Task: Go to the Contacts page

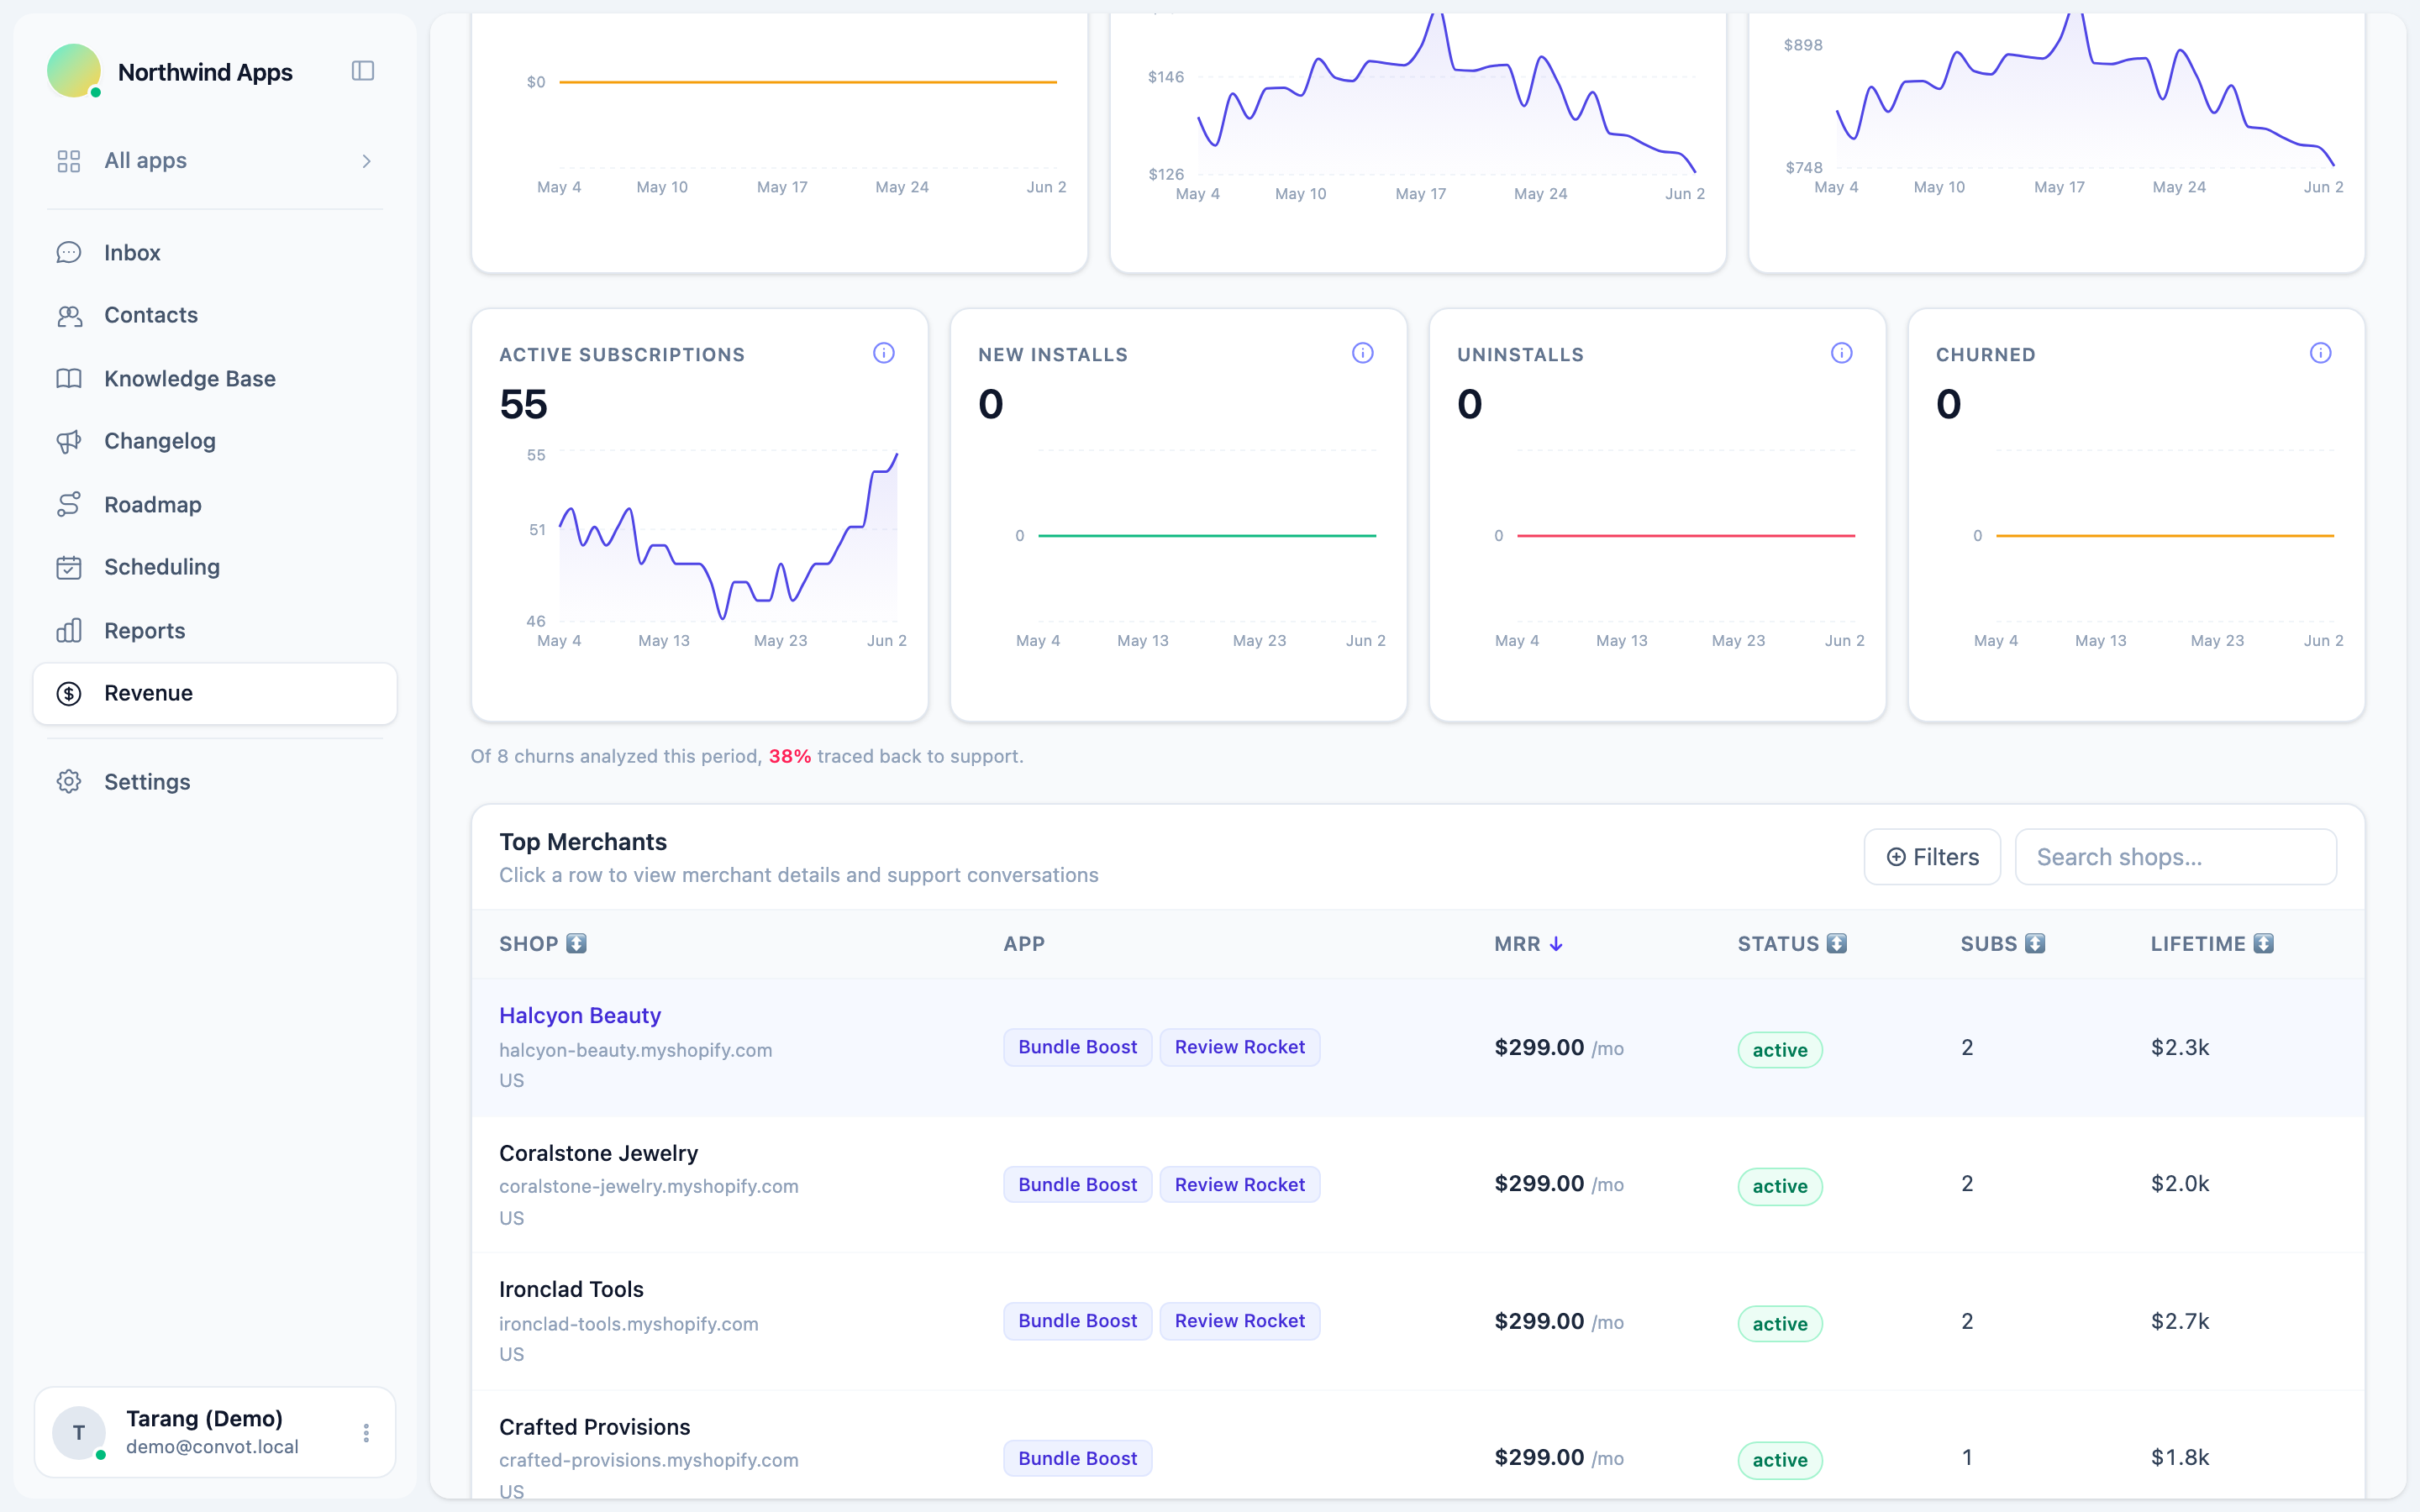Action: (215, 316)
